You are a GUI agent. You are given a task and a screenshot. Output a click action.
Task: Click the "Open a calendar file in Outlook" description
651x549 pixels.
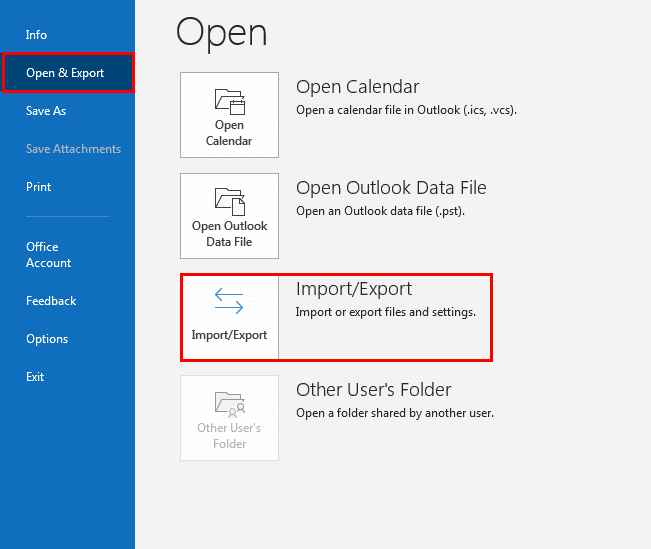(x=406, y=110)
